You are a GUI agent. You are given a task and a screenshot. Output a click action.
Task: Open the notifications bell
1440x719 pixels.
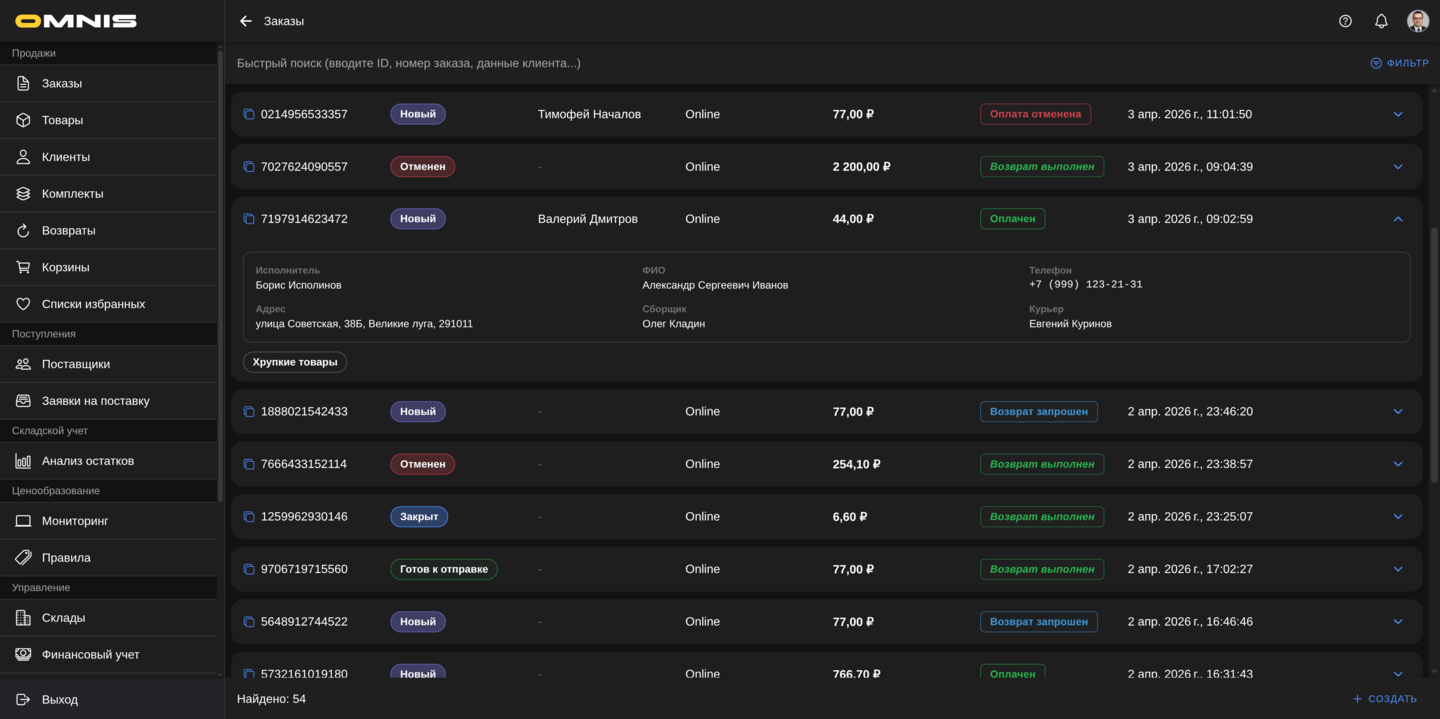[1381, 21]
